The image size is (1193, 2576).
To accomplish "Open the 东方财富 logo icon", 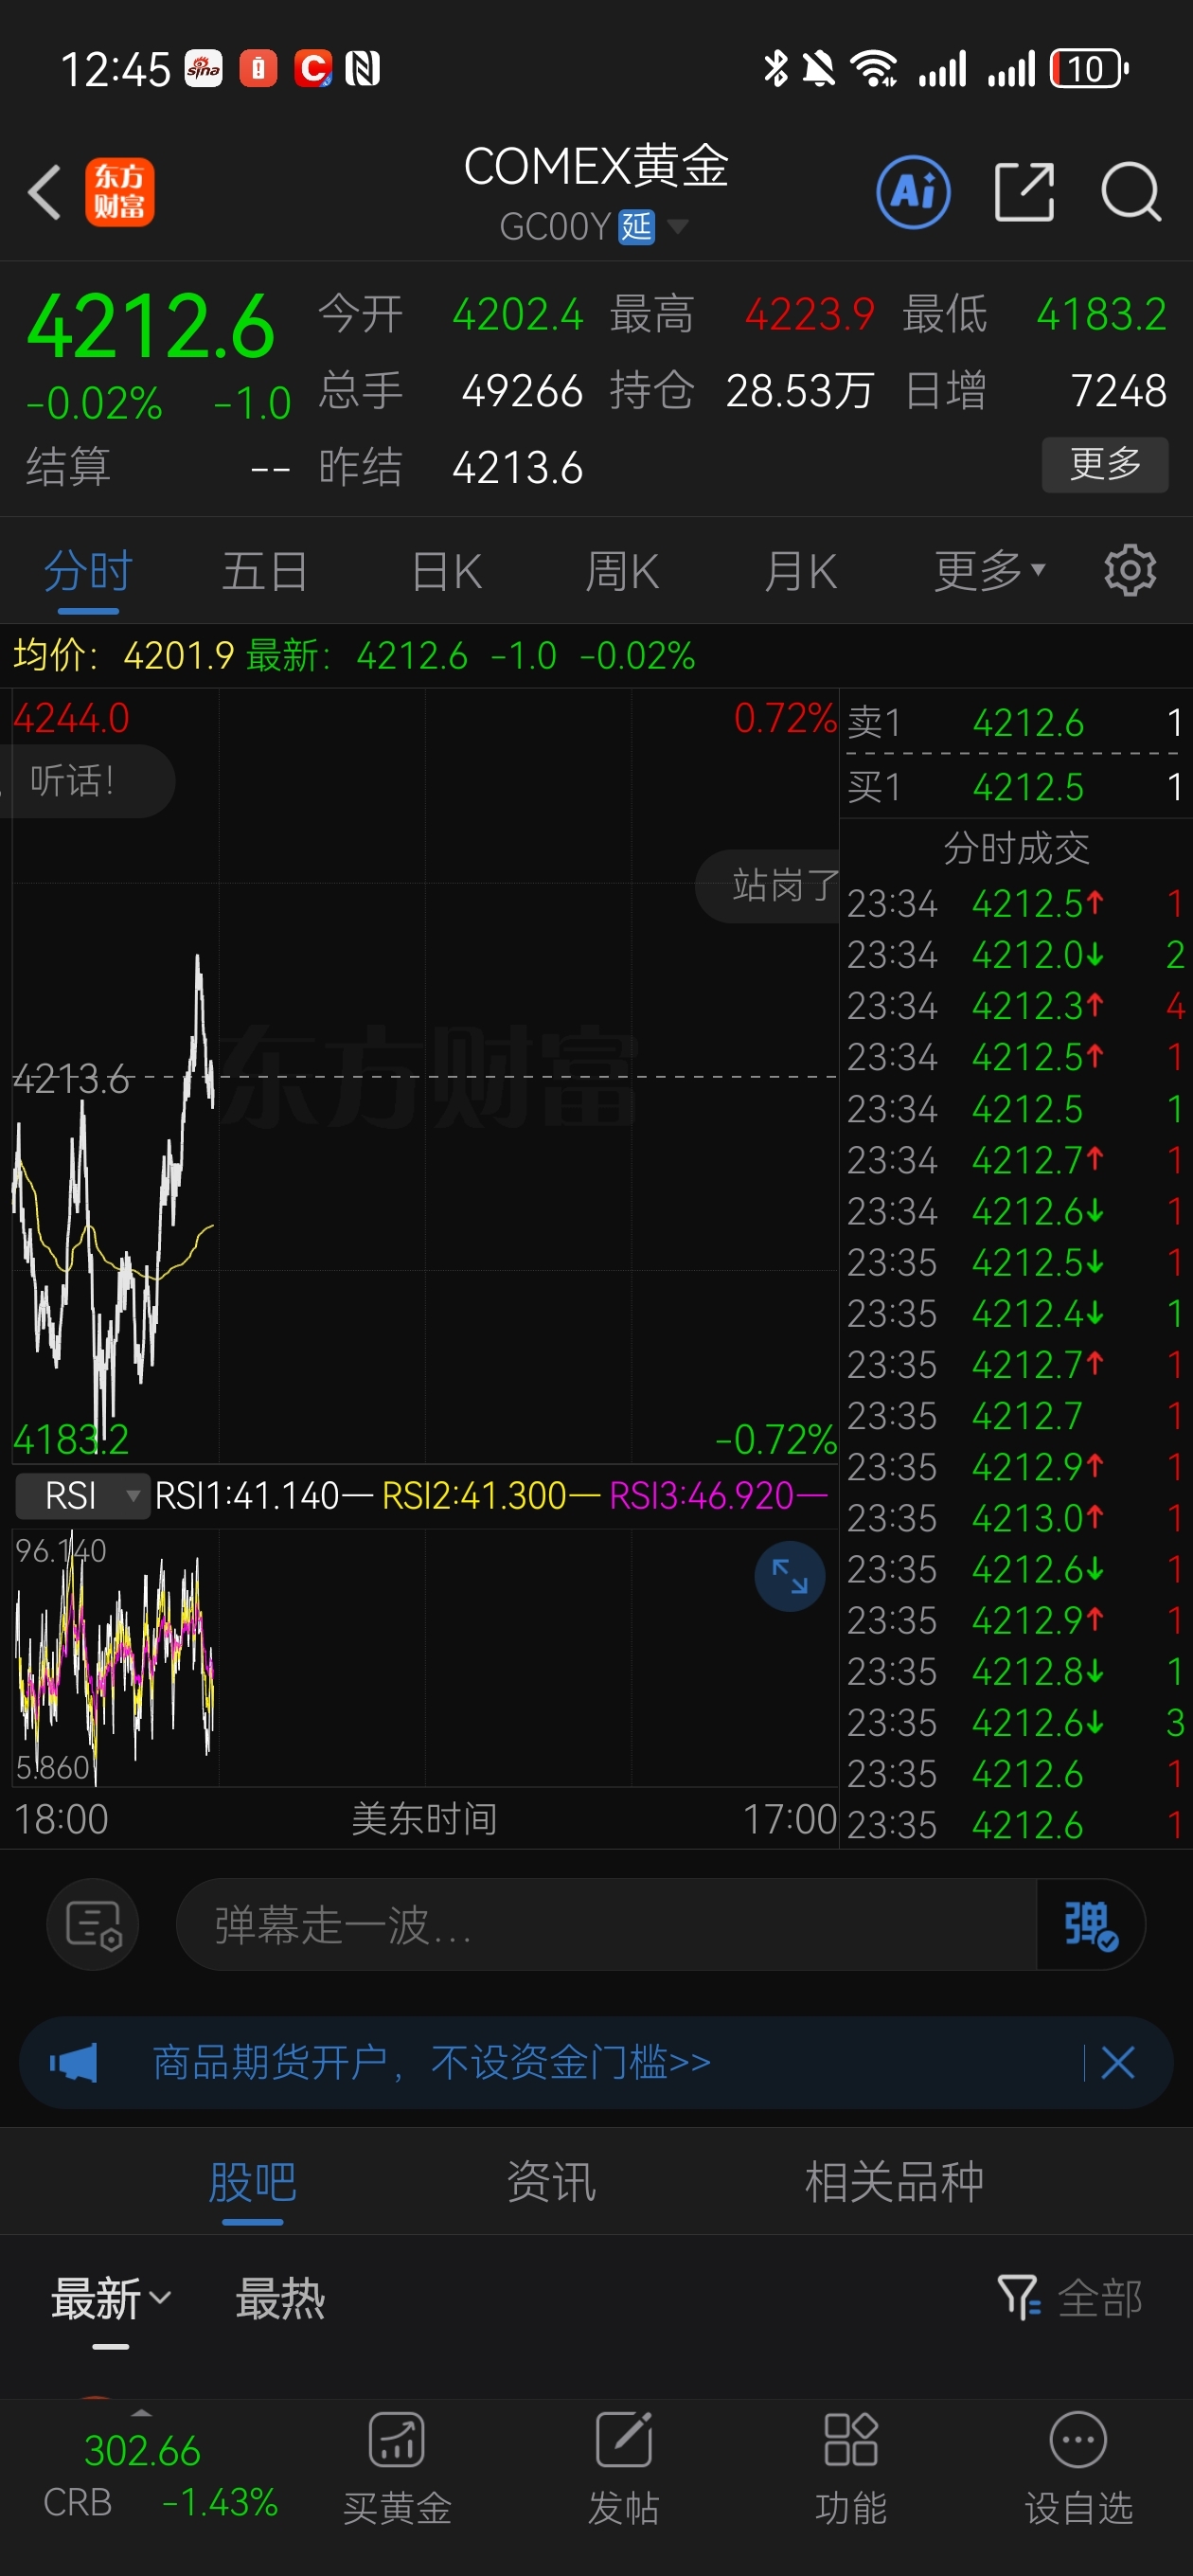I will (x=119, y=192).
